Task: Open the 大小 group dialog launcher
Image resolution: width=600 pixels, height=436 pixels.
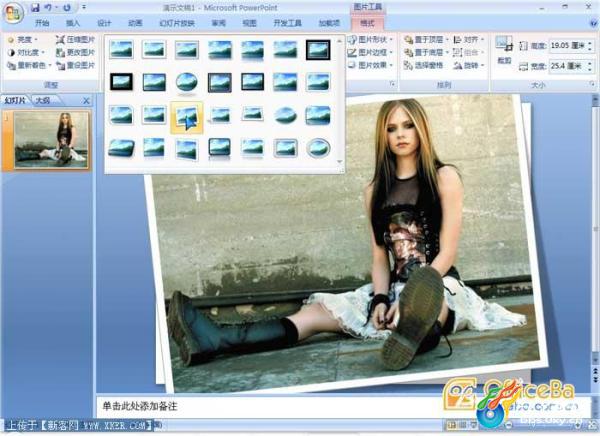Action: [592, 83]
